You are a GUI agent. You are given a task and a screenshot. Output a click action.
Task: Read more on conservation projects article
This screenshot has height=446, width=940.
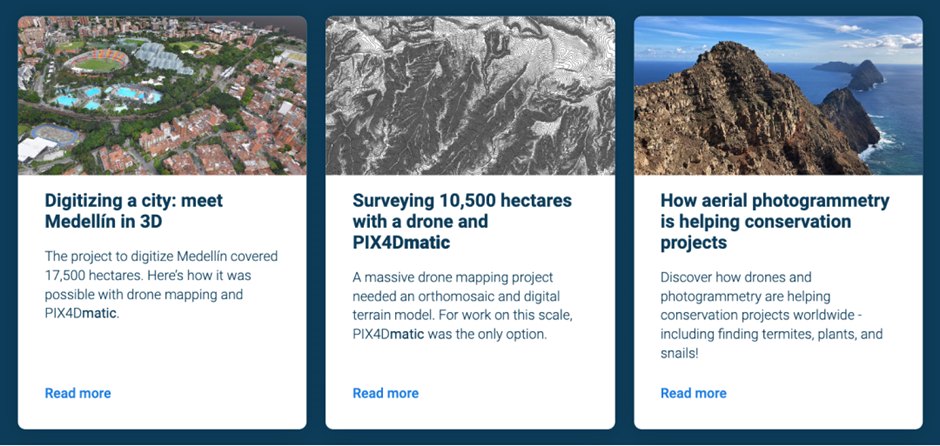(x=694, y=393)
